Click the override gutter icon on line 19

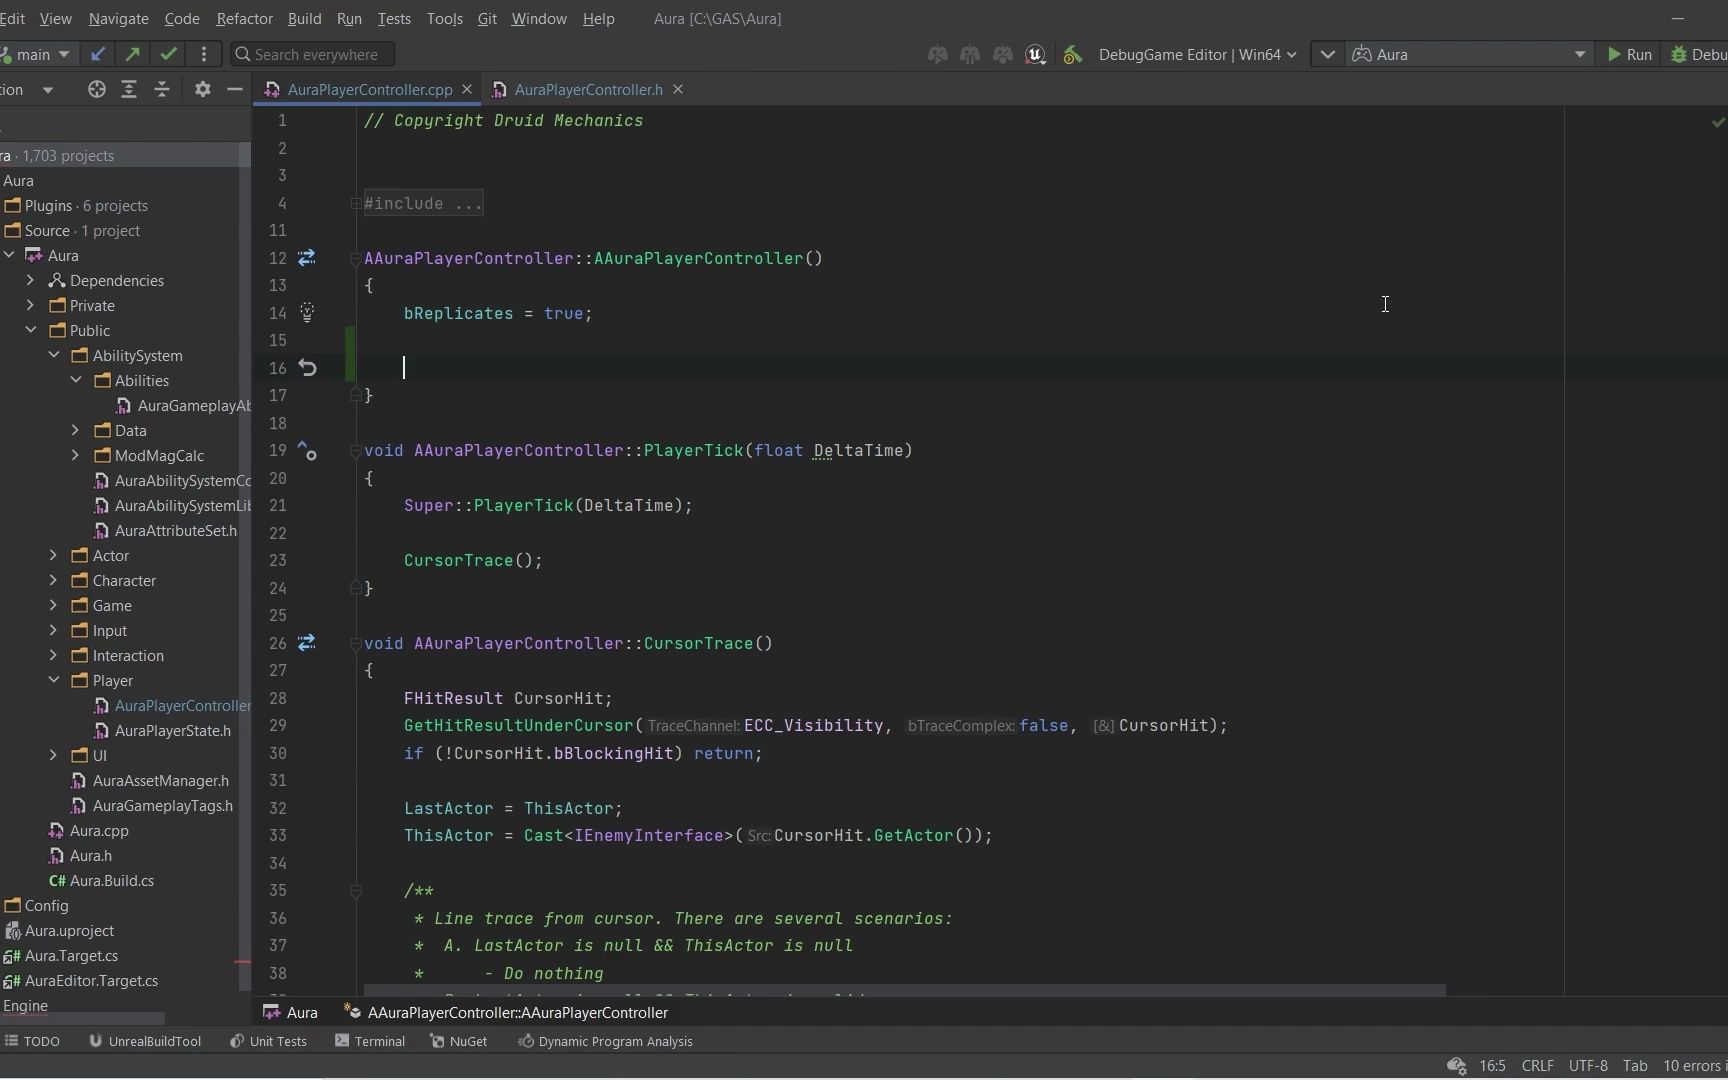click(x=307, y=451)
